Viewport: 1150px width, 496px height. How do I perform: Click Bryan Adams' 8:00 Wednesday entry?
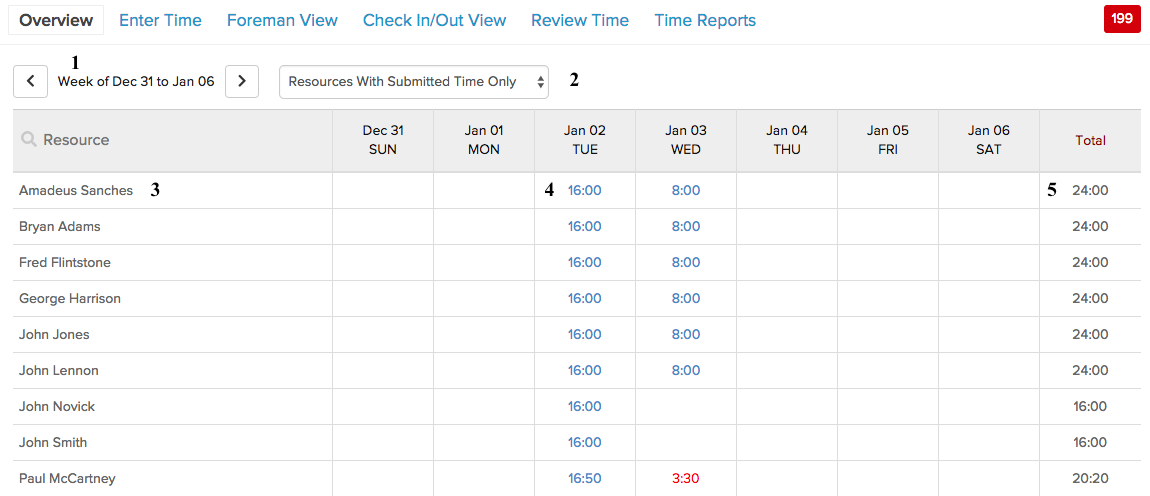(686, 227)
